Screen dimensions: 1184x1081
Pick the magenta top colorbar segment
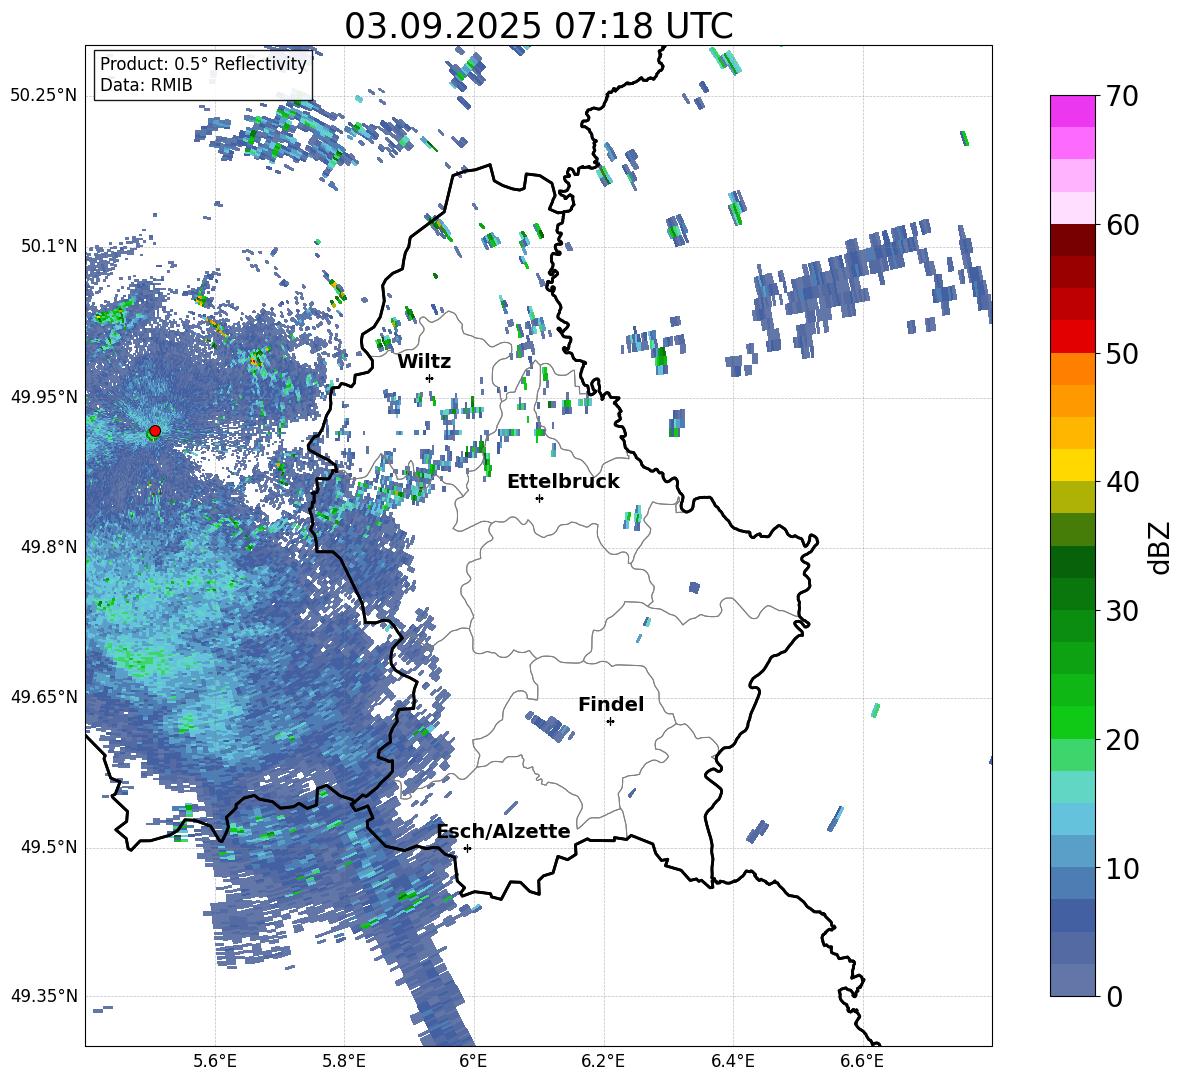click(1073, 111)
